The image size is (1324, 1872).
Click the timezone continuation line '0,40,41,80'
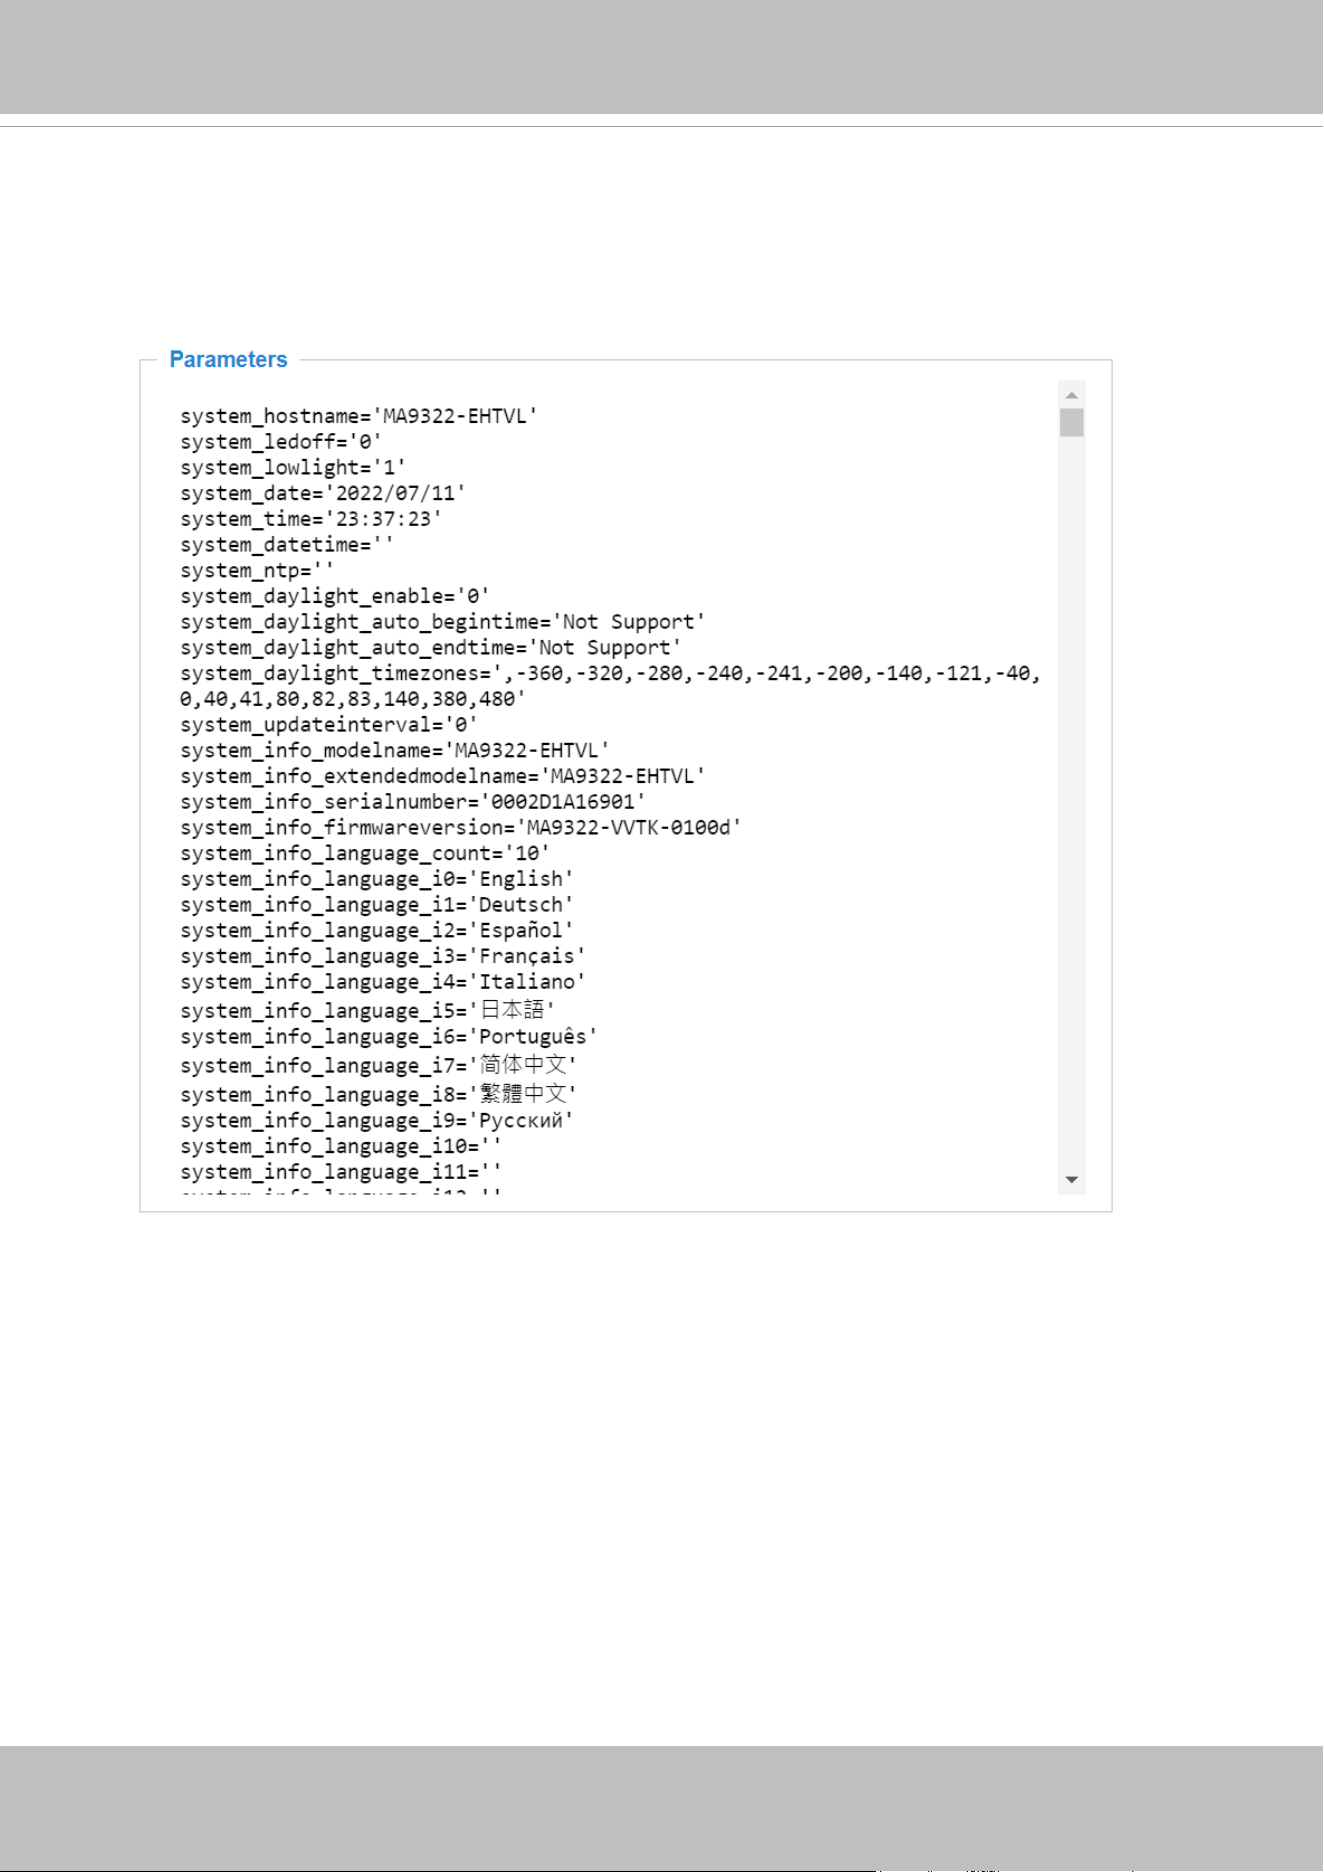click(353, 700)
